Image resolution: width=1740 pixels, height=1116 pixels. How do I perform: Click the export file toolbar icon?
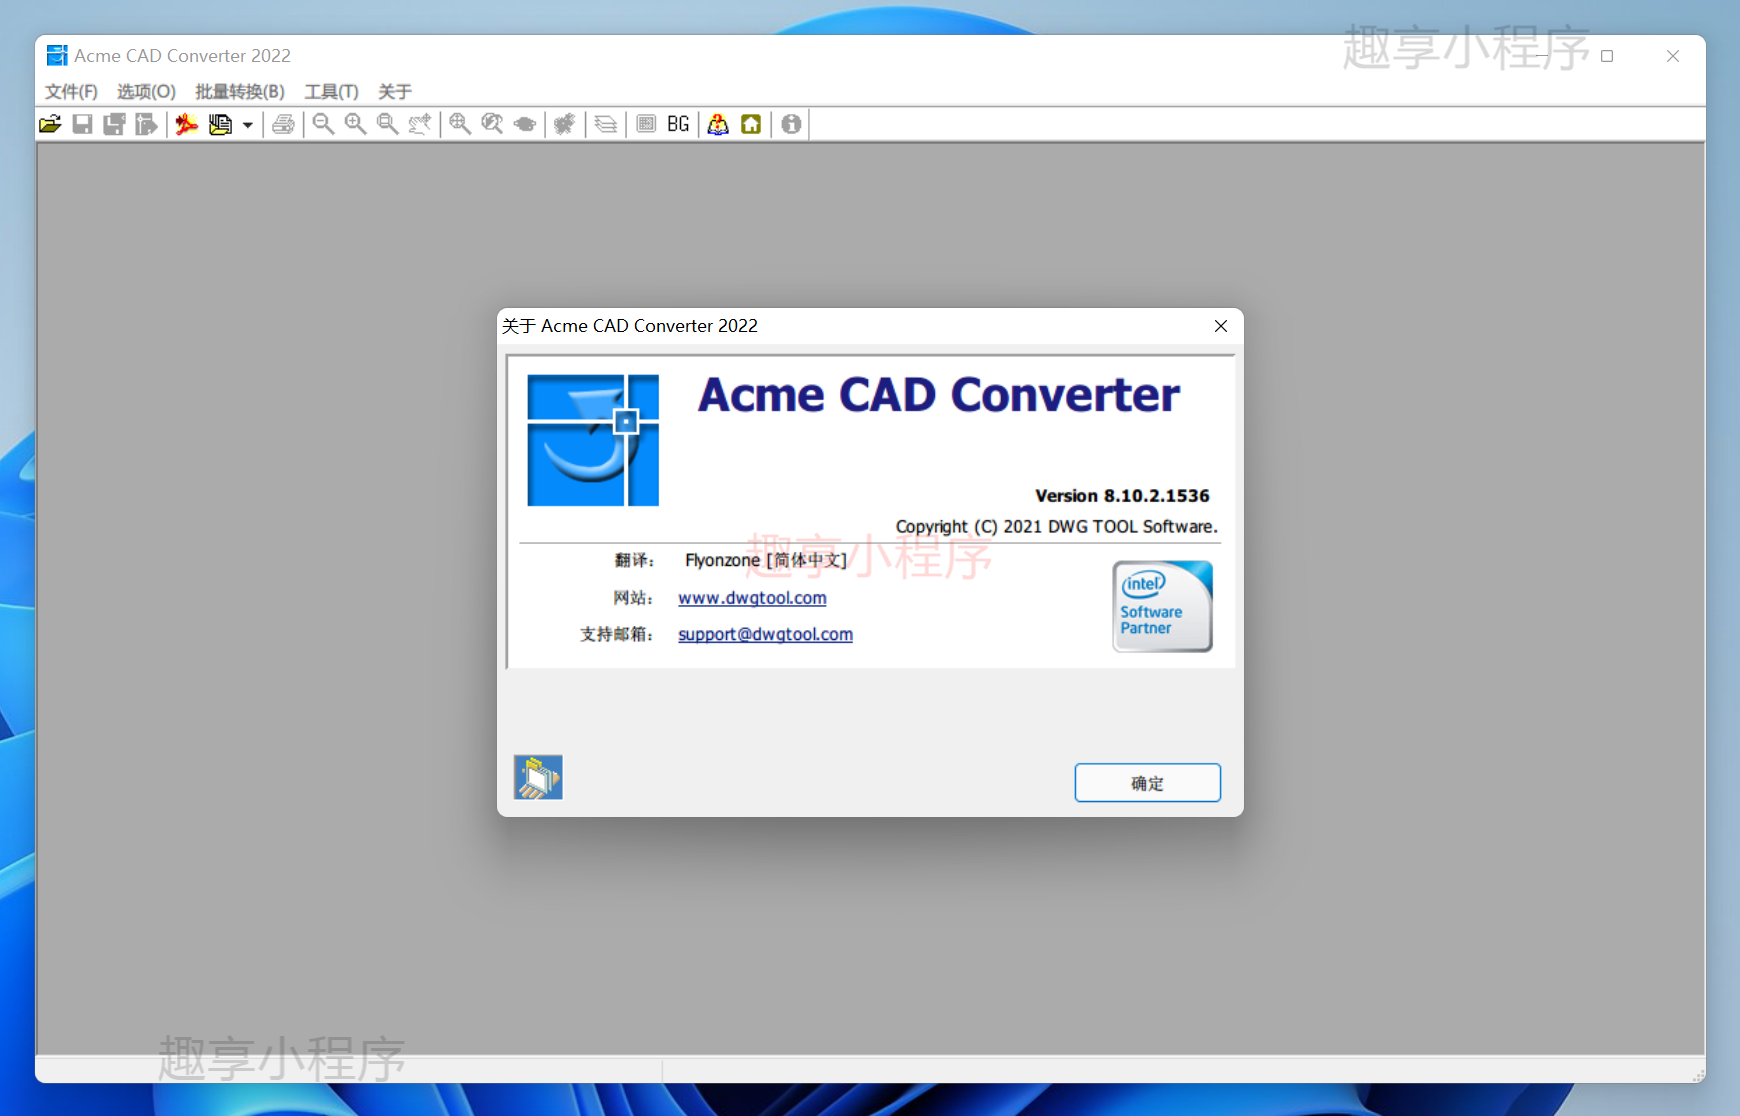tap(147, 124)
